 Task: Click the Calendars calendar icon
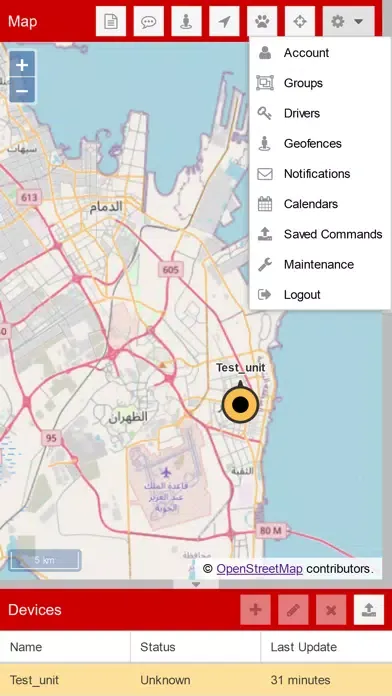point(265,204)
